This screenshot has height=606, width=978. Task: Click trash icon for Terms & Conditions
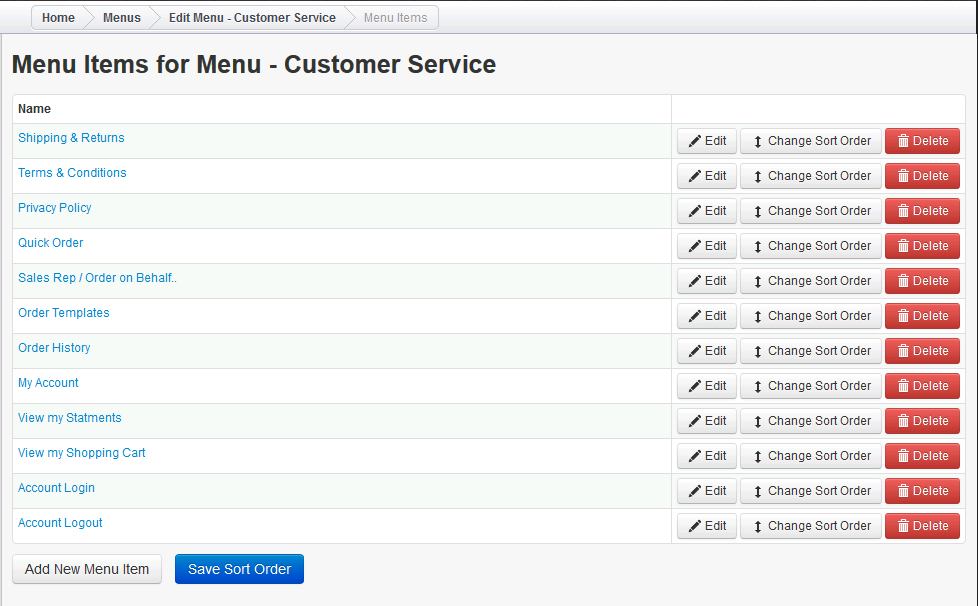coord(903,176)
